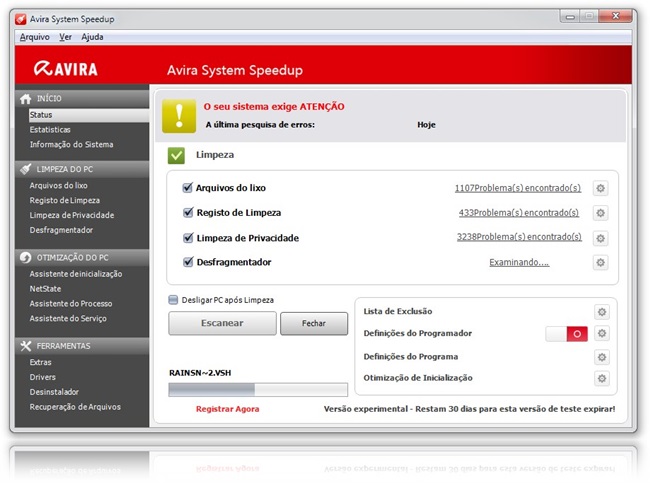Click the green Limpeza checkmark icon
Image resolution: width=650 pixels, height=483 pixels.
pos(176,155)
